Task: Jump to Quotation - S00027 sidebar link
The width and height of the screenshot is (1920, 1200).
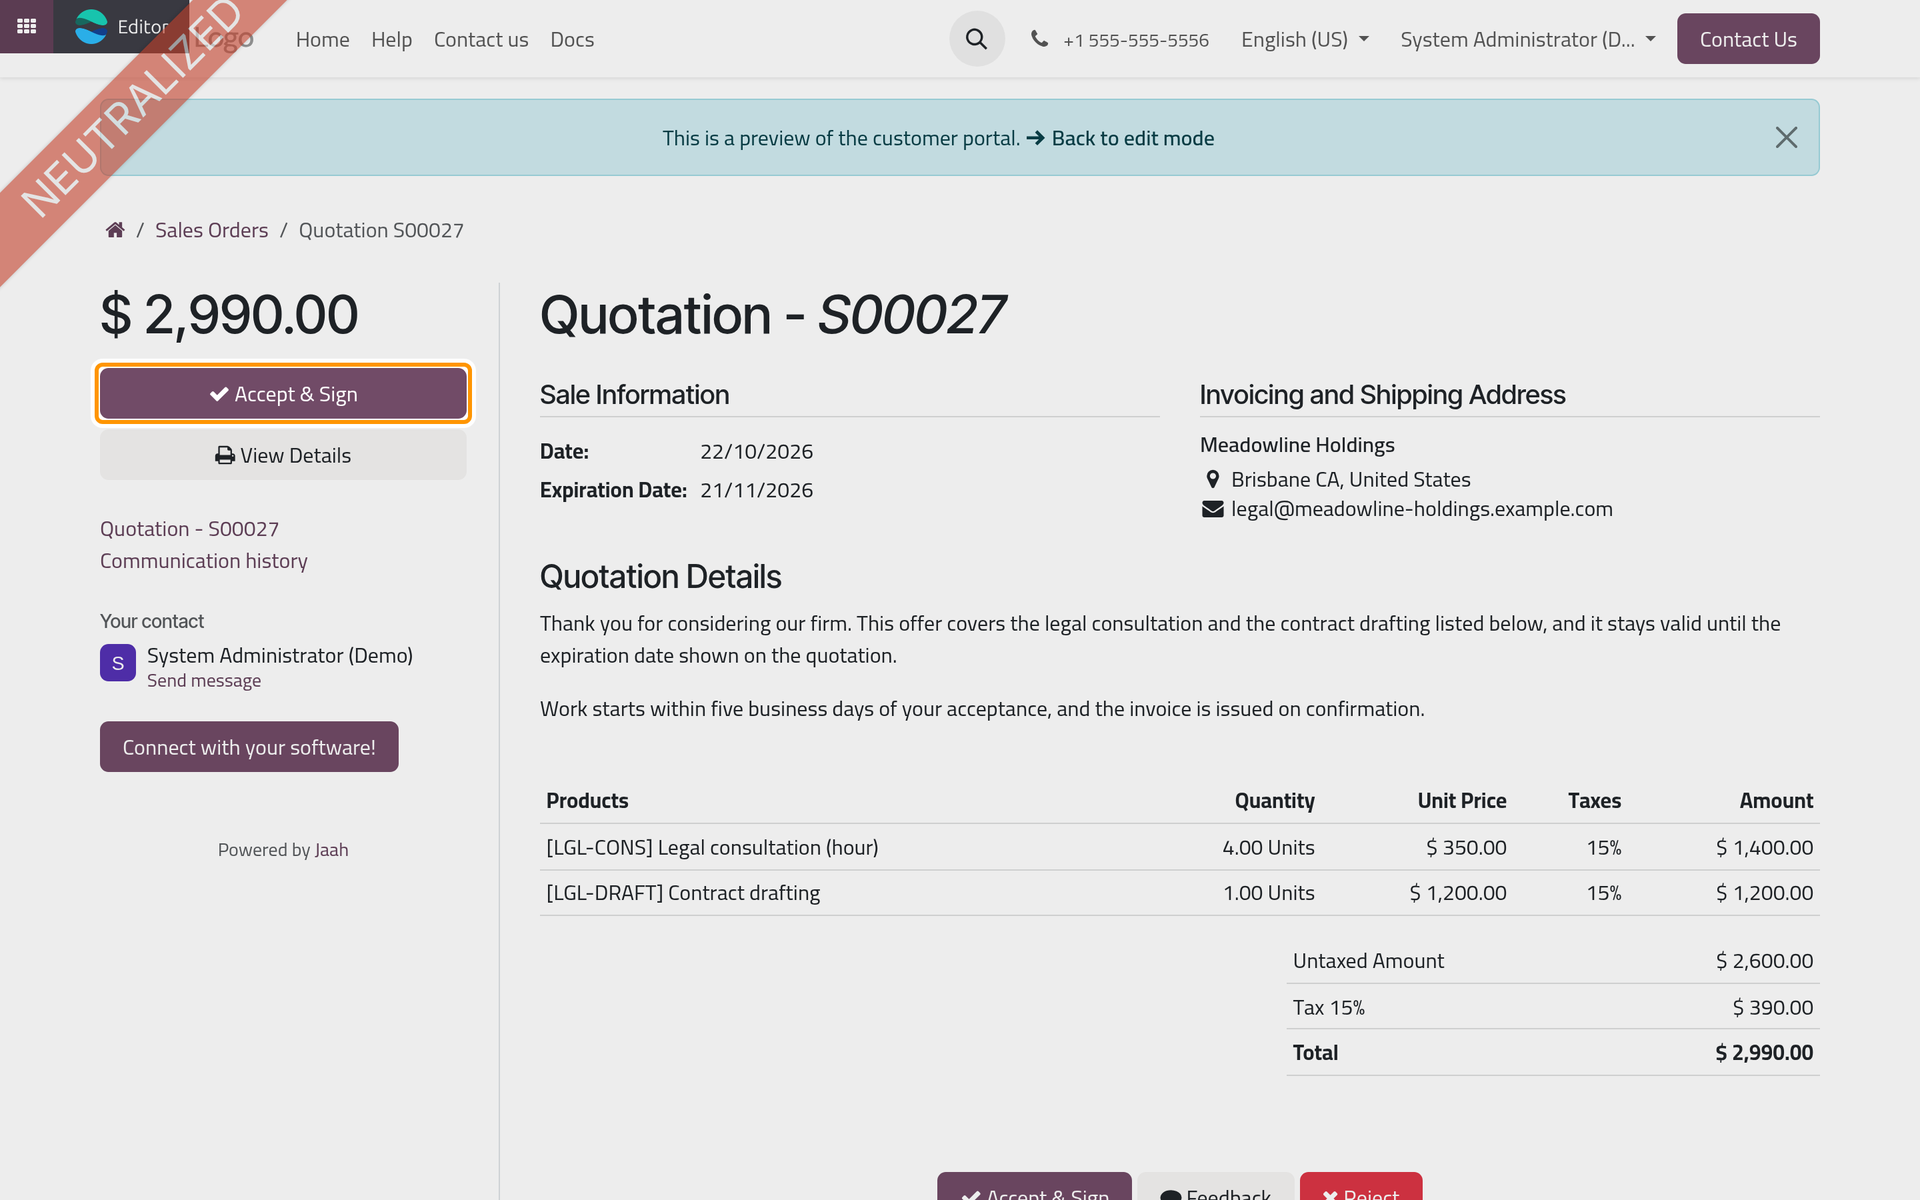Action: click(x=189, y=529)
